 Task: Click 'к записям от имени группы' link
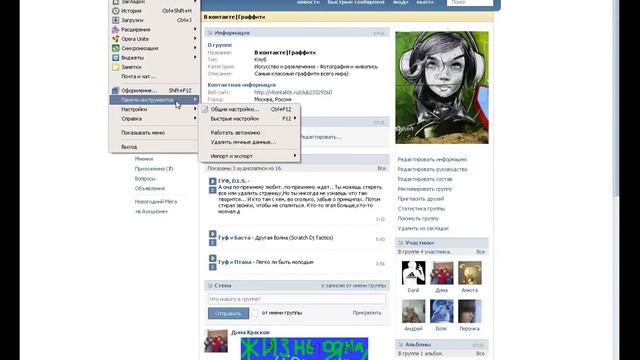pos(353,286)
